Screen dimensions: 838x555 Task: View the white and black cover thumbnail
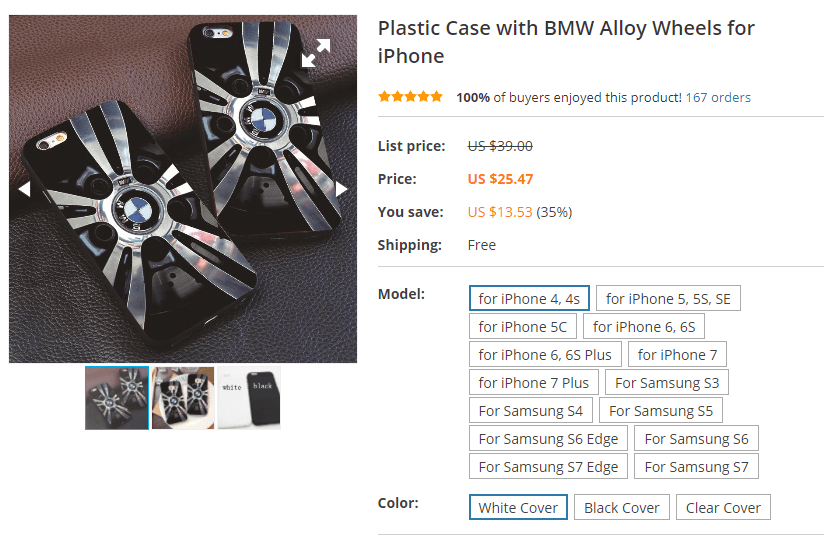[x=249, y=398]
